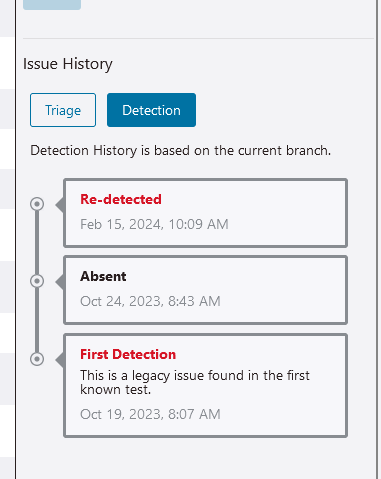Click the arrow pointer of Absent card
The width and height of the screenshot is (381, 479).
click(x=60, y=282)
